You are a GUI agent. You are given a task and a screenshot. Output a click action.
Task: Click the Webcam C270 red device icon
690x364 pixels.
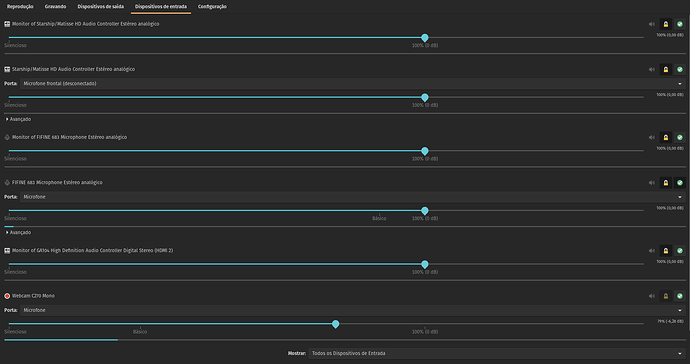click(x=7, y=296)
